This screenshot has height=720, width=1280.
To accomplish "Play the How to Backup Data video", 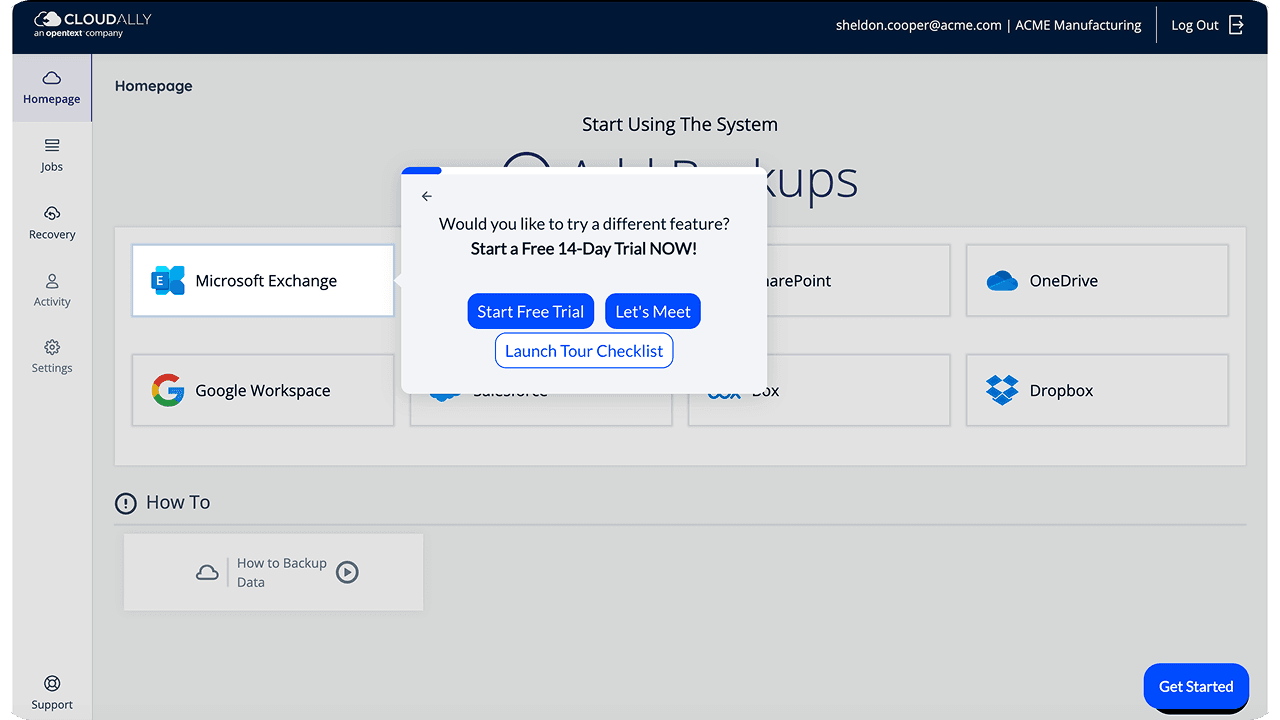I will [347, 572].
